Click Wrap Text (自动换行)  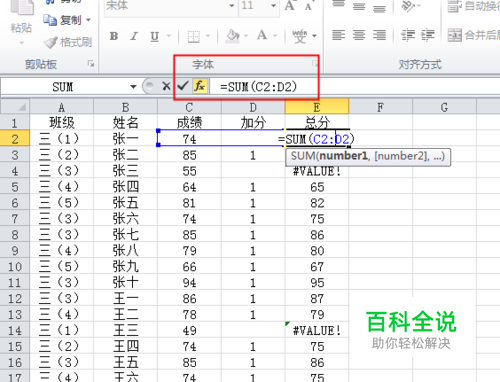tap(473, 6)
